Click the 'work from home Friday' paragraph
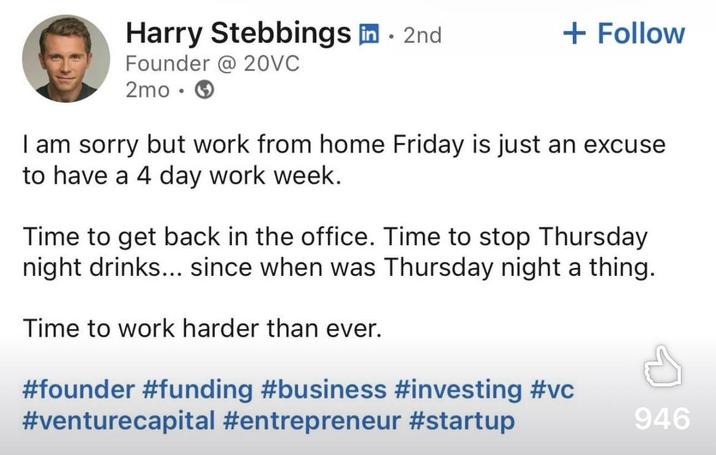 click(344, 160)
